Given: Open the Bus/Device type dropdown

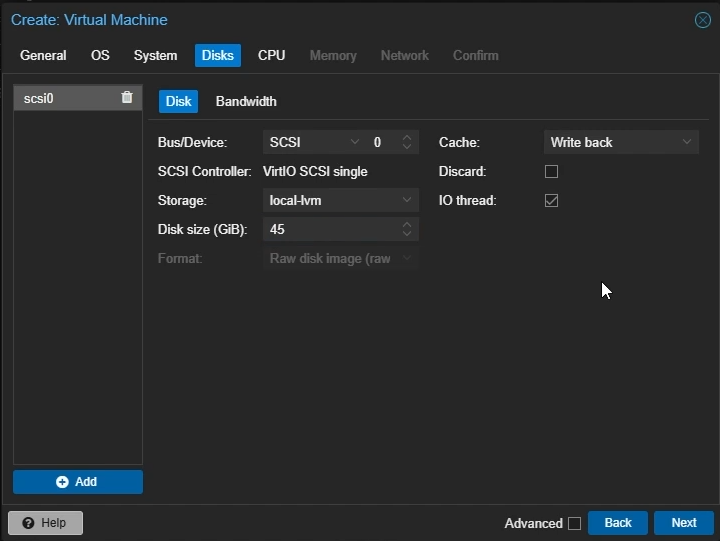Looking at the screenshot, I should [x=312, y=143].
